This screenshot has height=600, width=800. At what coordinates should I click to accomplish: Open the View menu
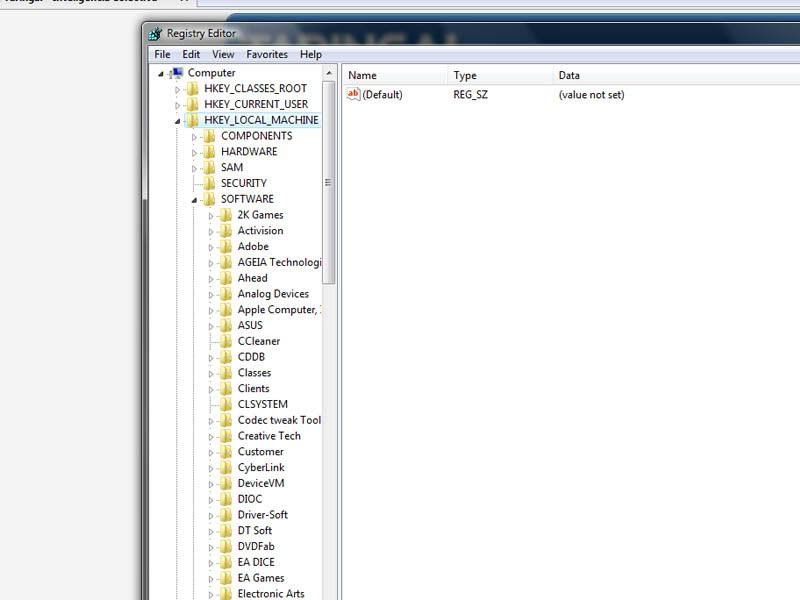coord(223,54)
